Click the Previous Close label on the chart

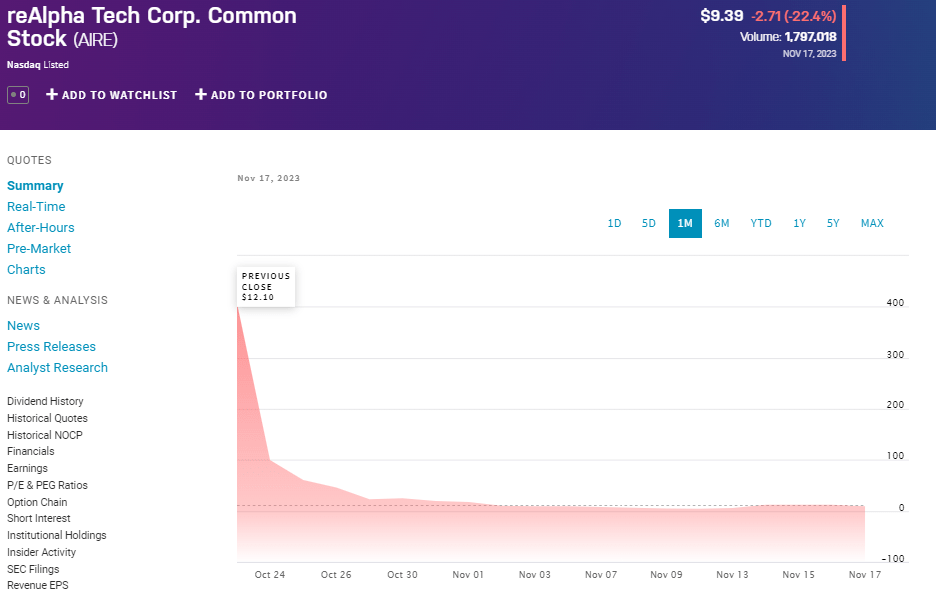[264, 286]
